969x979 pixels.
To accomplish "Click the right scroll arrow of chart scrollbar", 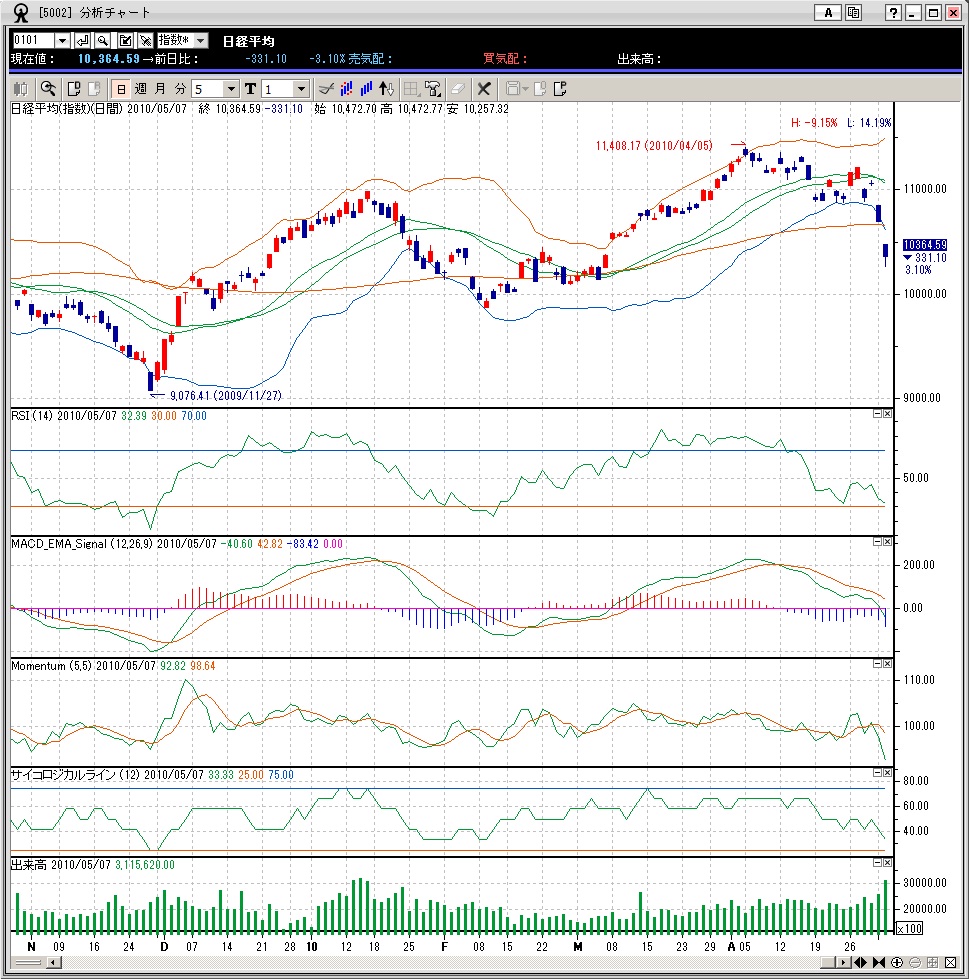I will point(843,963).
